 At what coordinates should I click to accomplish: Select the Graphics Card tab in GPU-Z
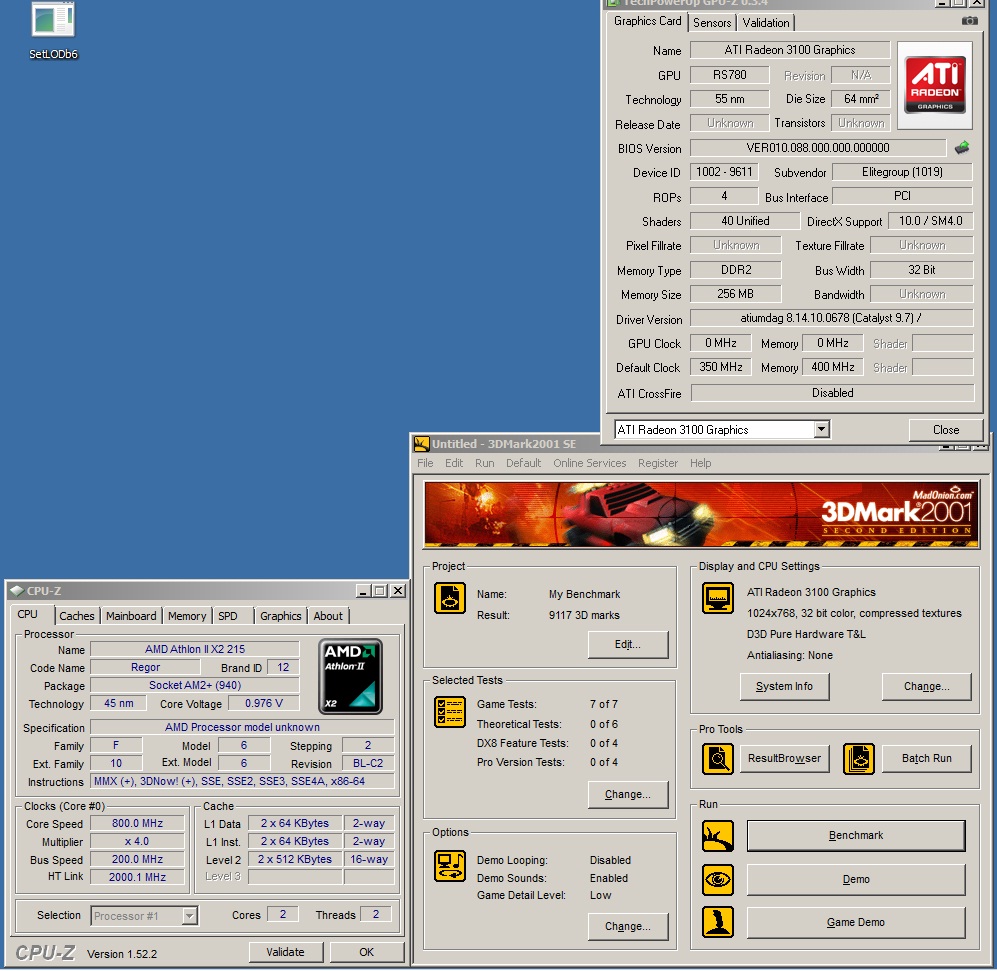[x=647, y=21]
